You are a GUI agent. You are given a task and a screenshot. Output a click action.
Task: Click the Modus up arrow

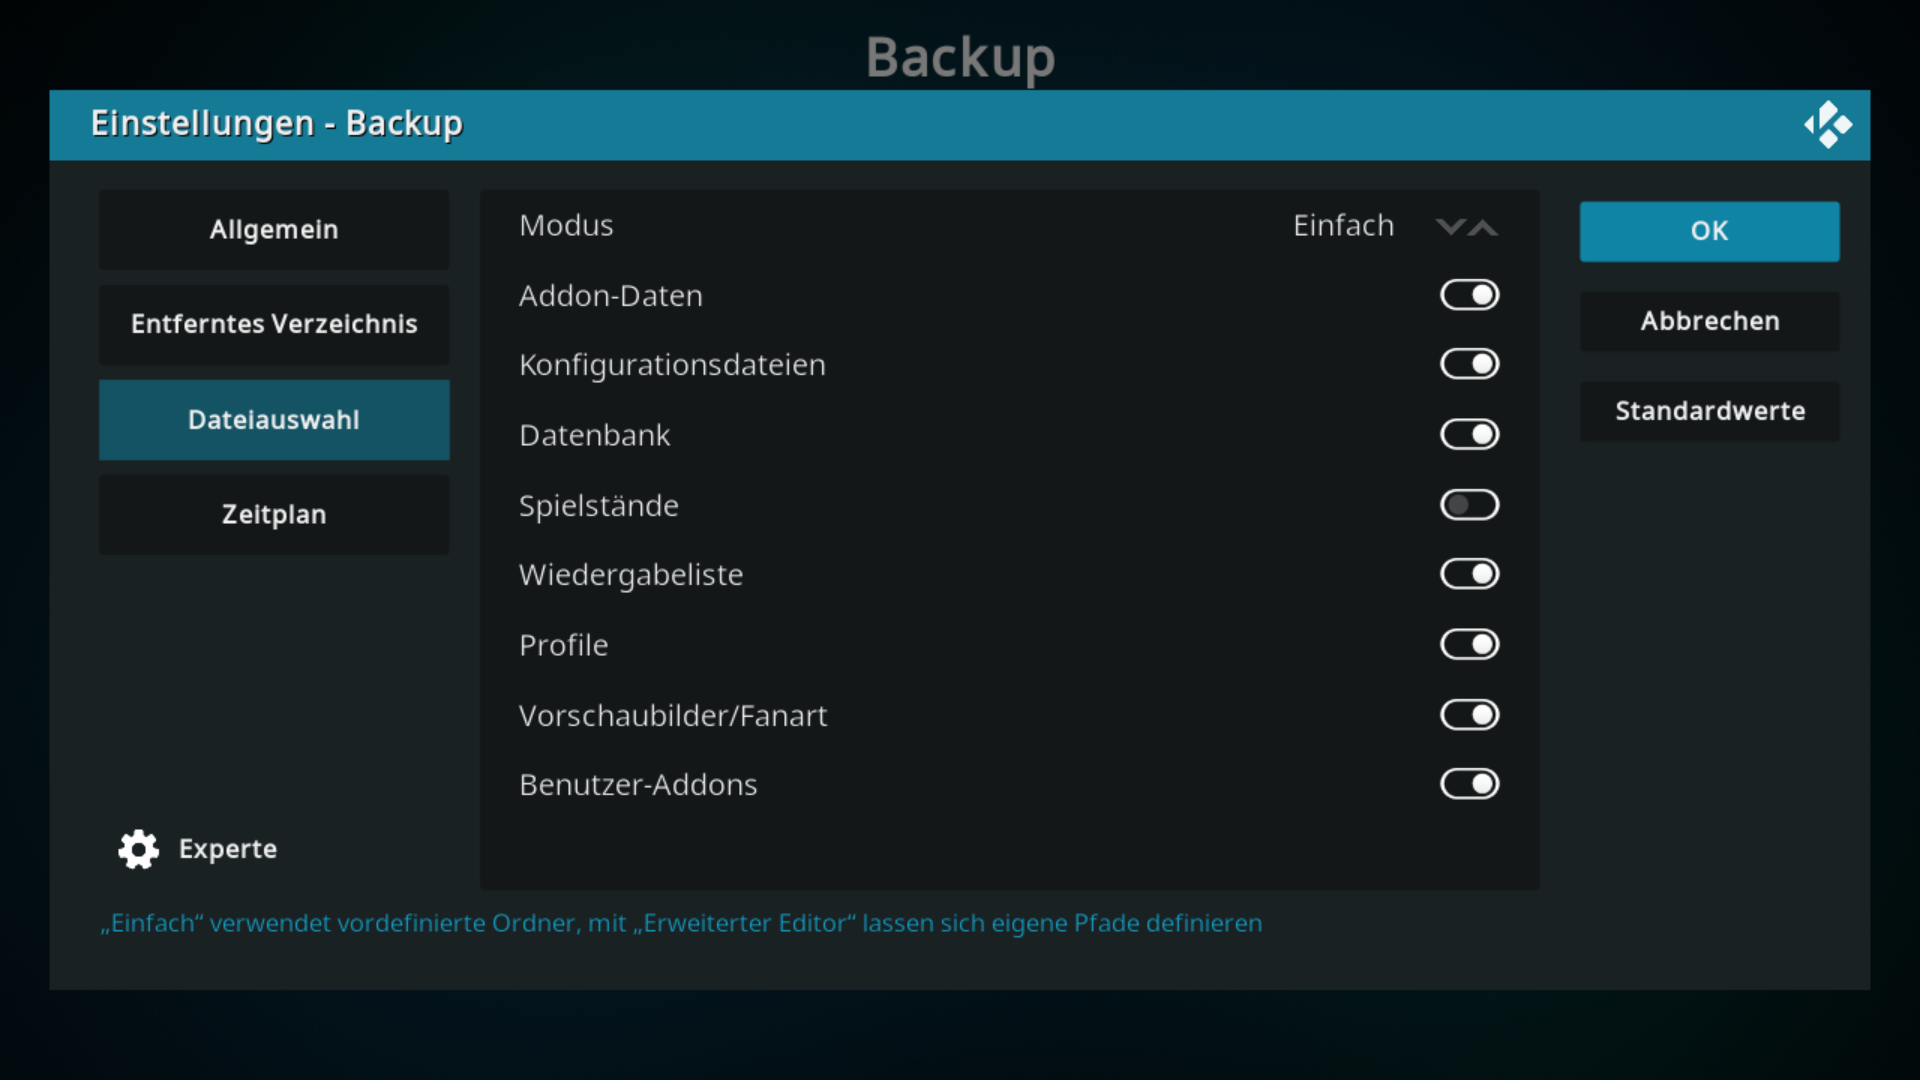click(x=1483, y=227)
